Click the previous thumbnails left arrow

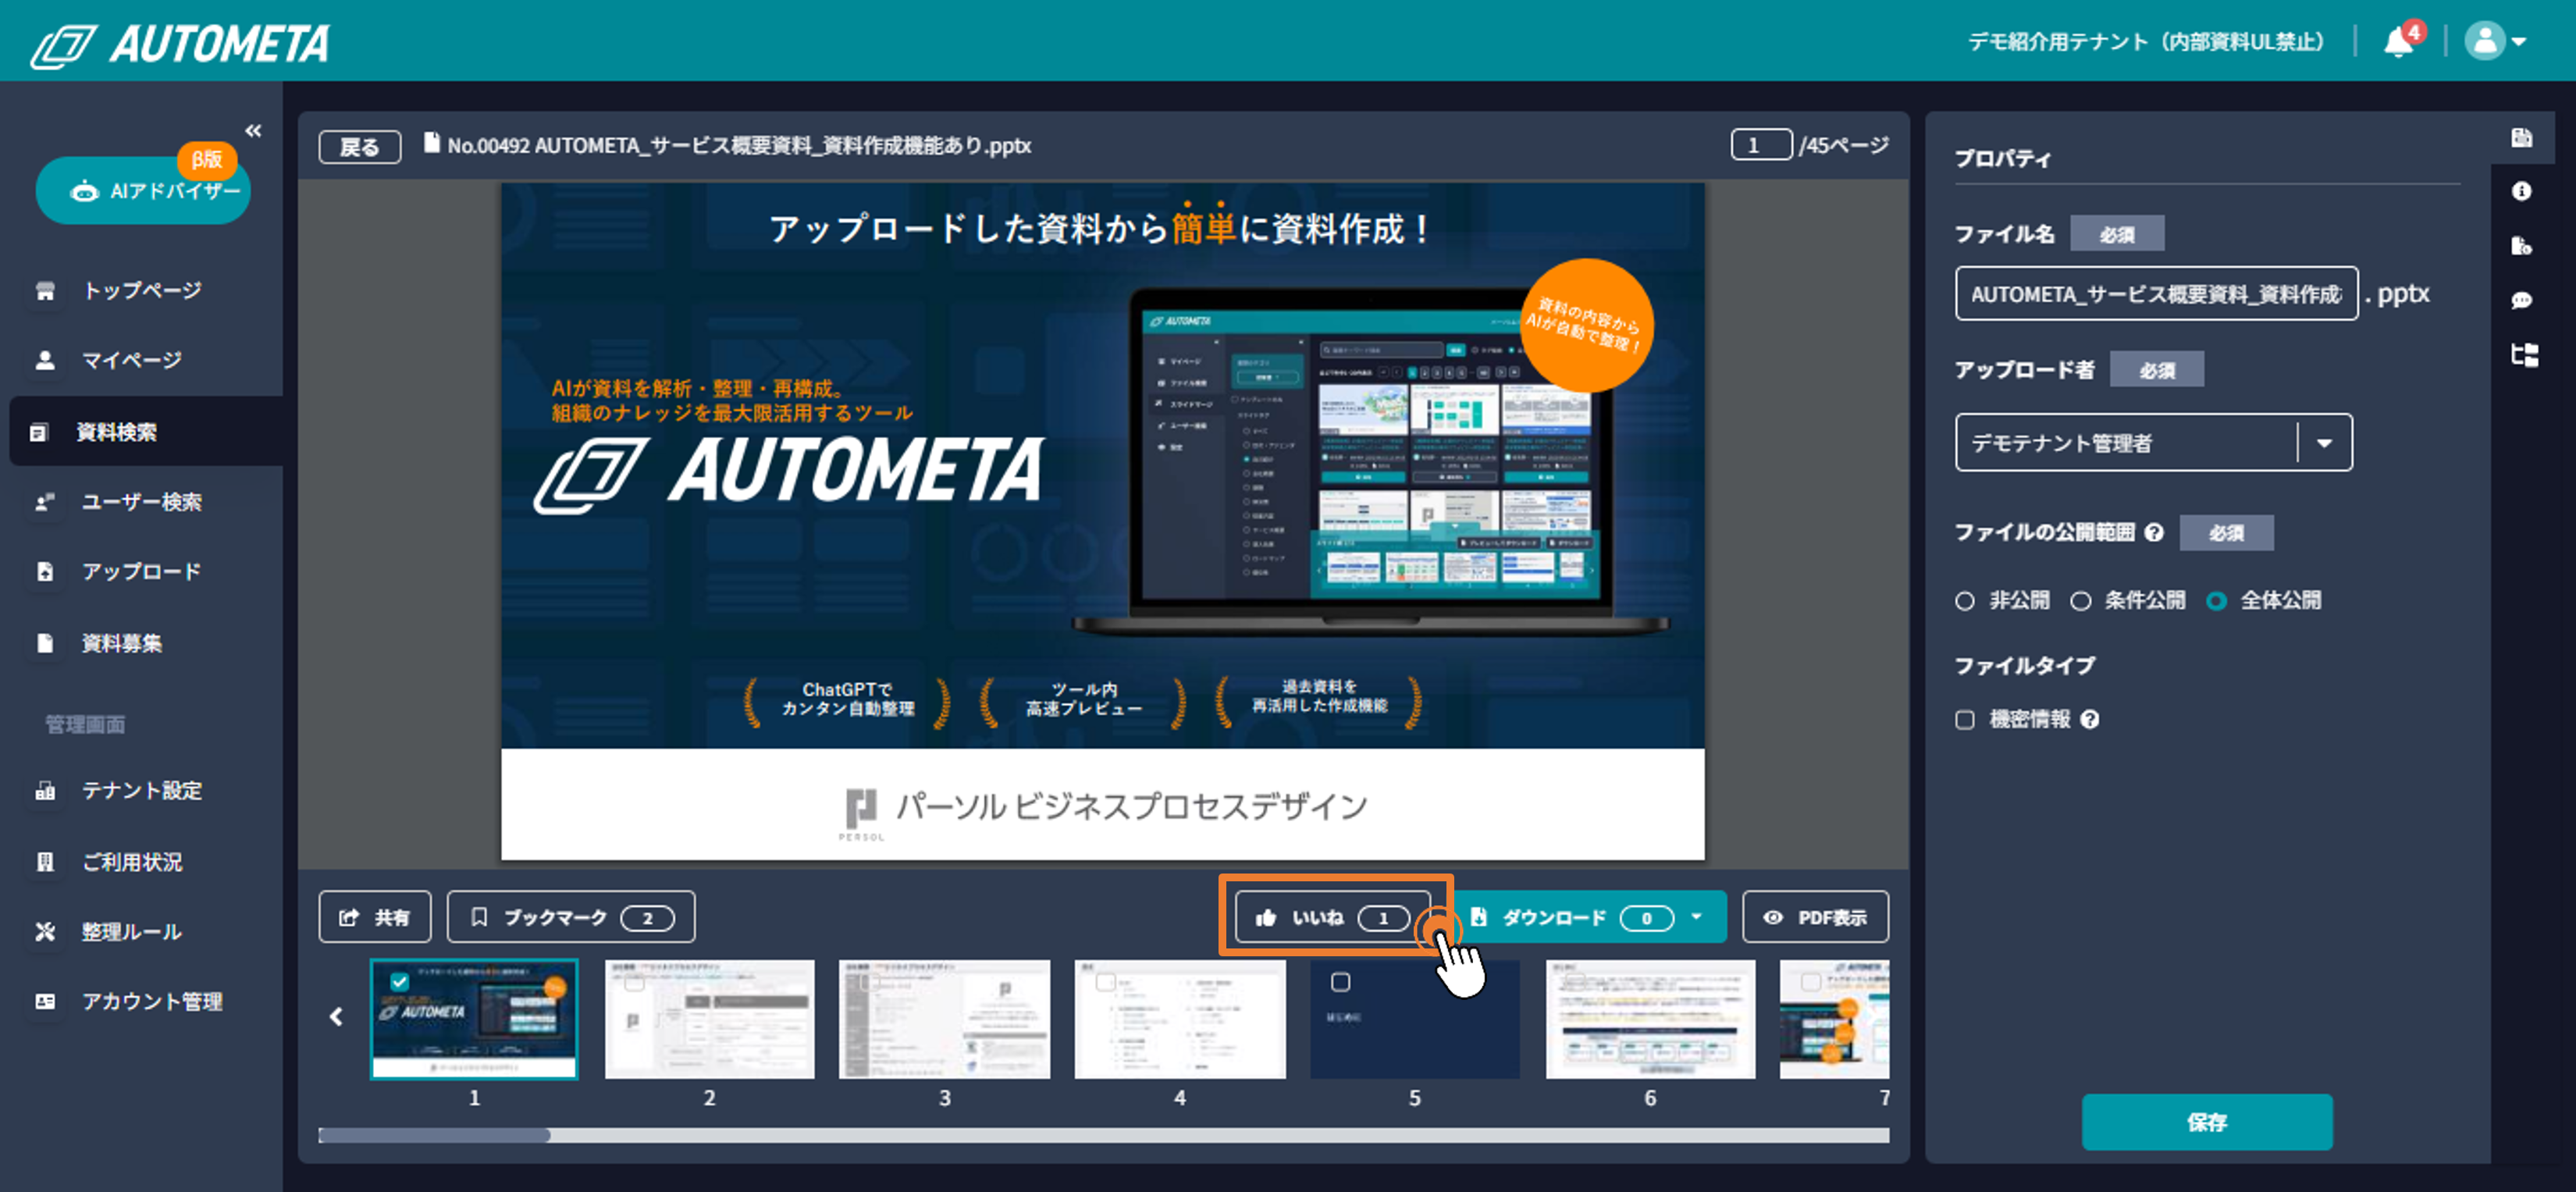[336, 1018]
